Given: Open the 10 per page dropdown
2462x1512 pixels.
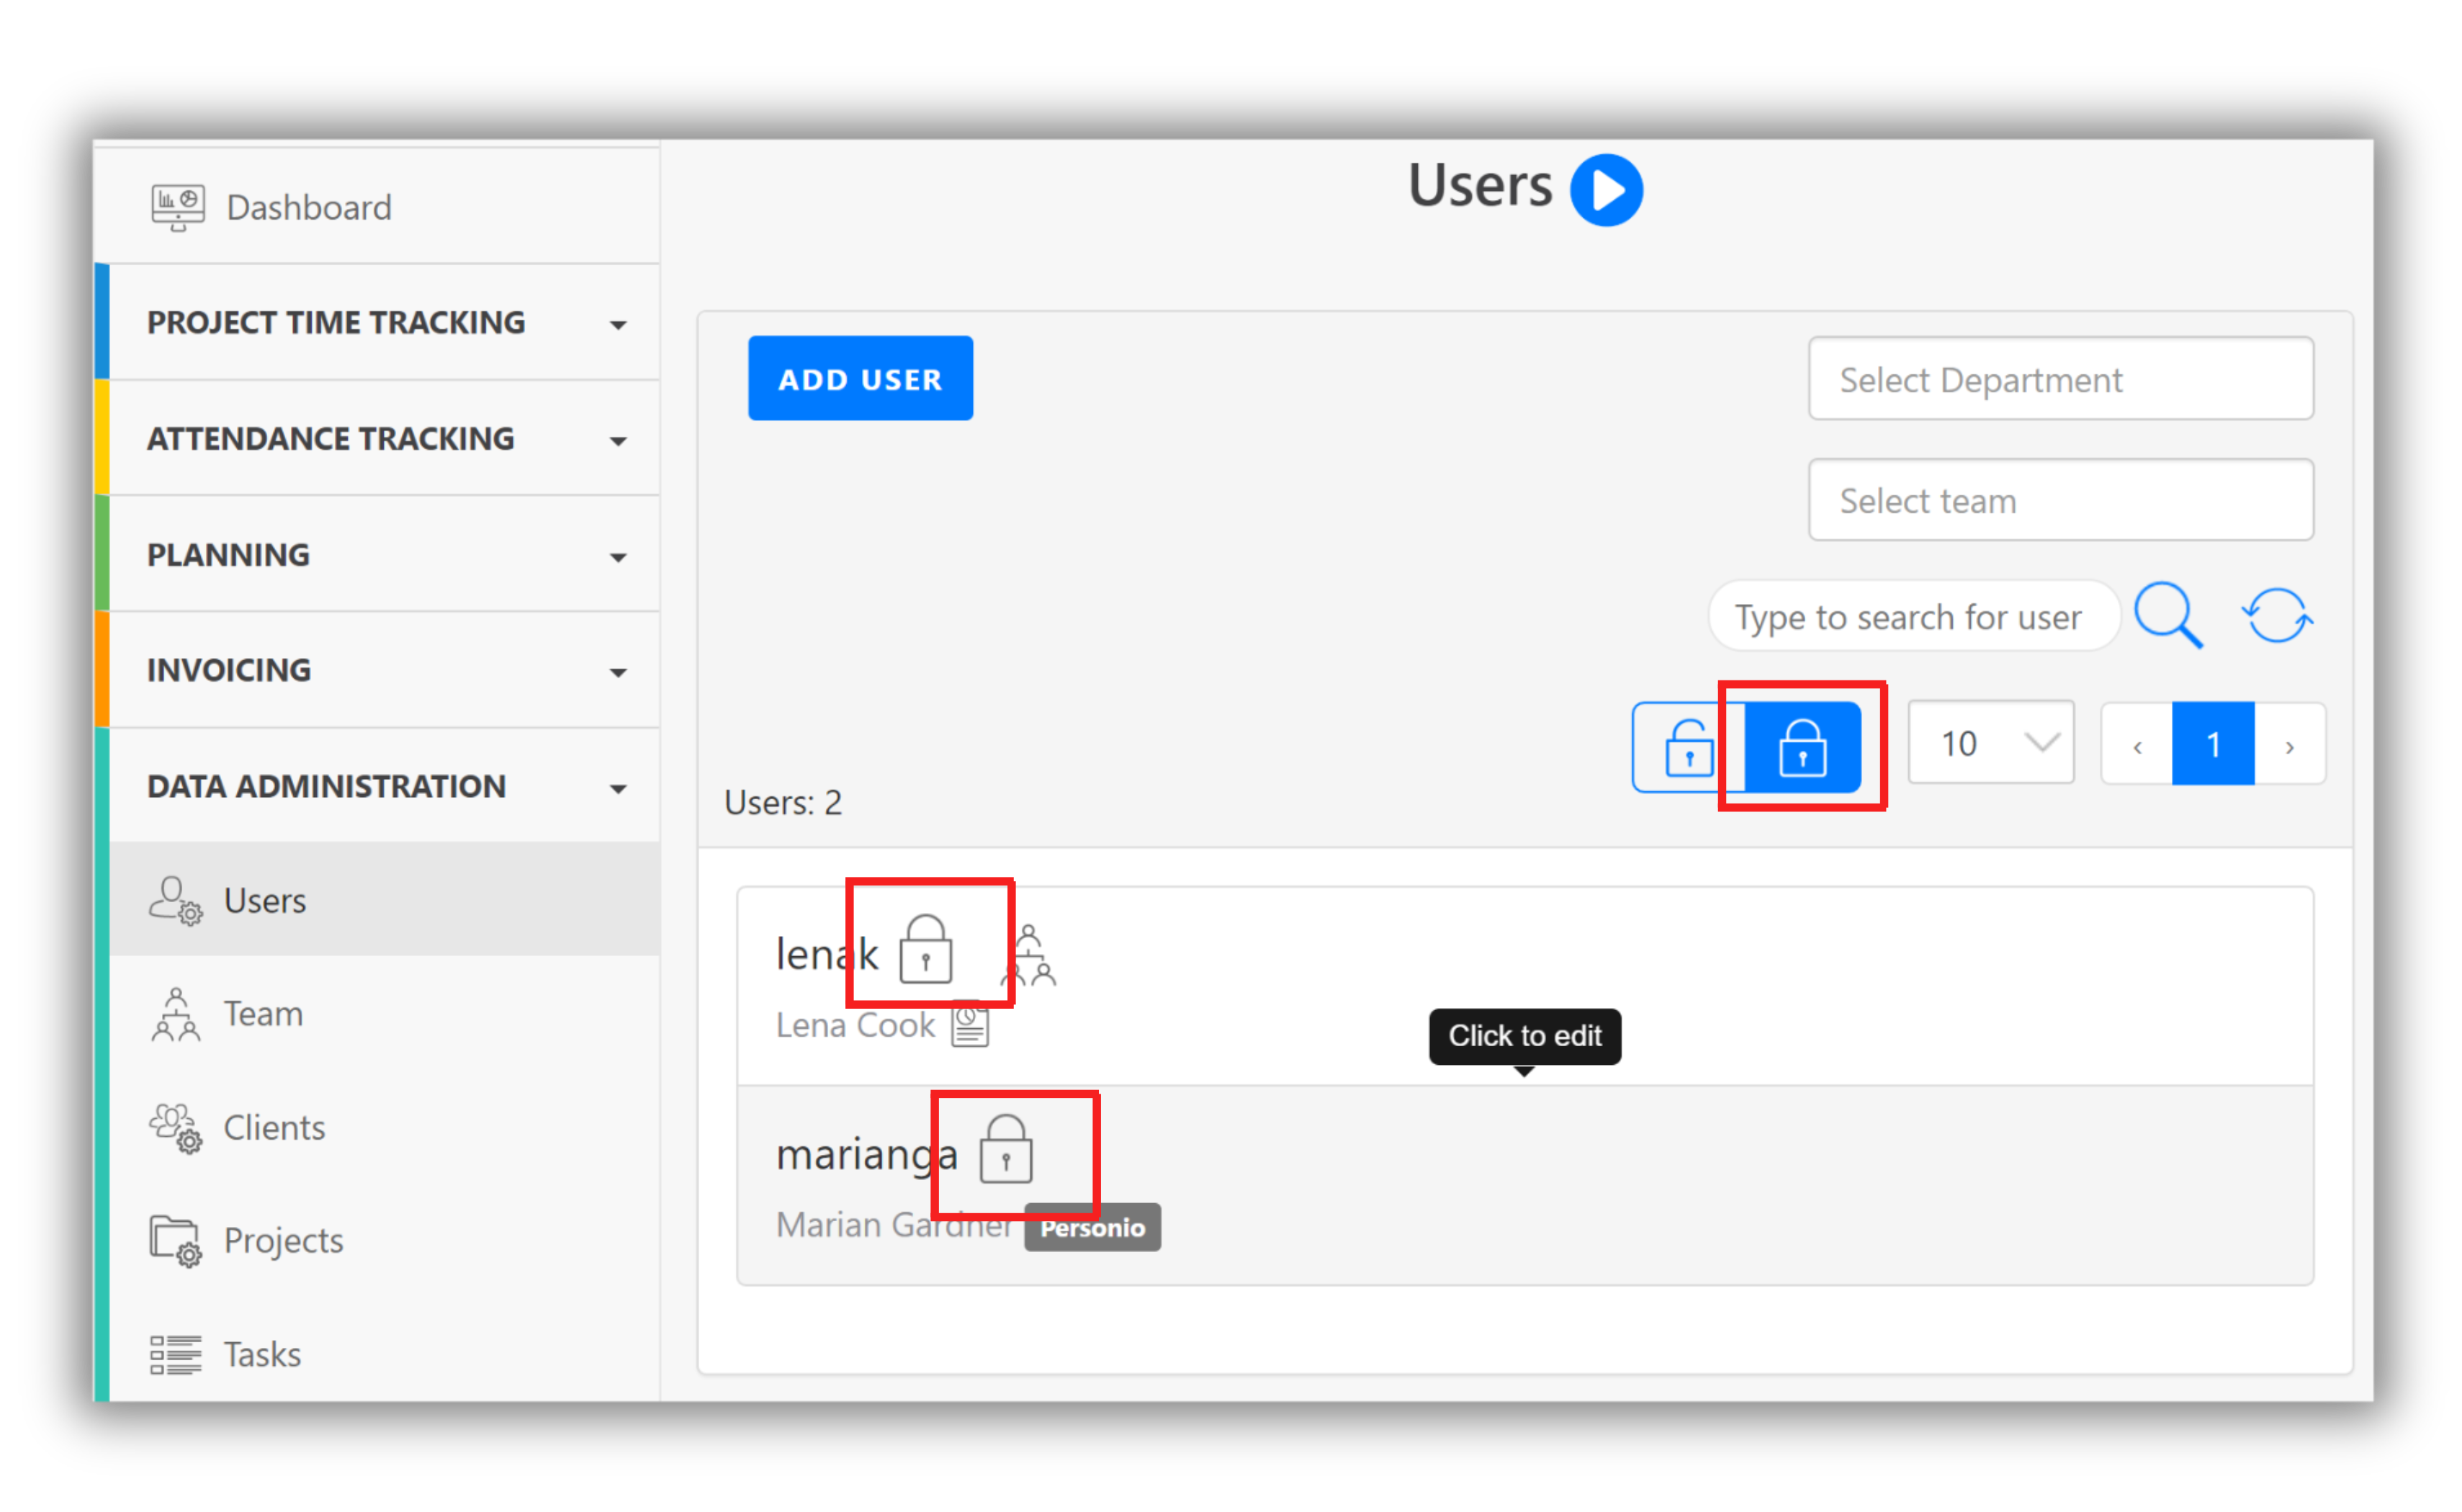Looking at the screenshot, I should 1990,743.
